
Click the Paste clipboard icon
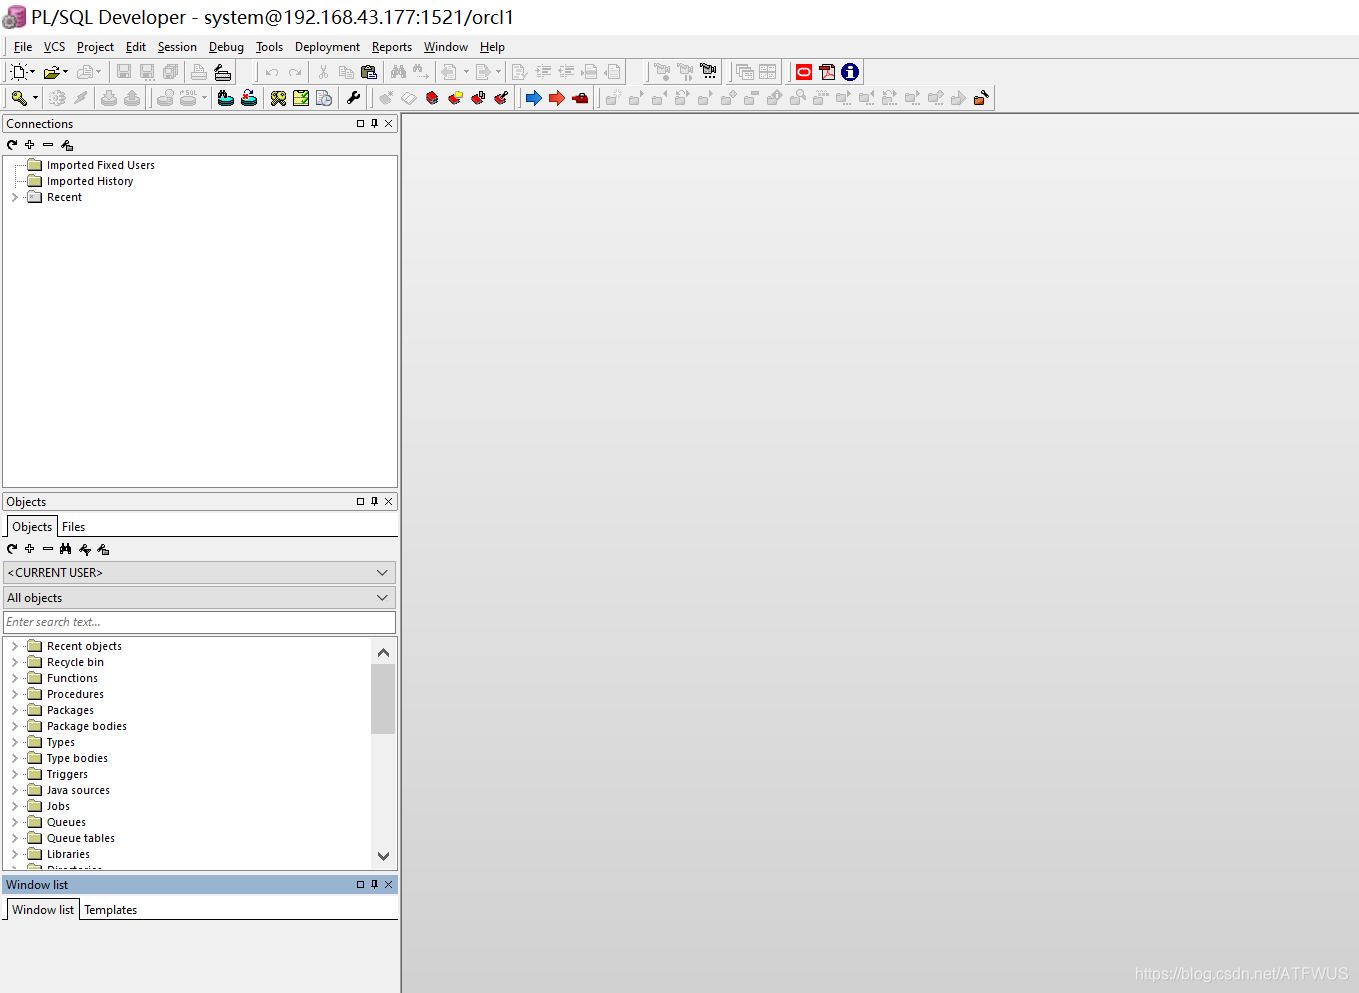369,72
